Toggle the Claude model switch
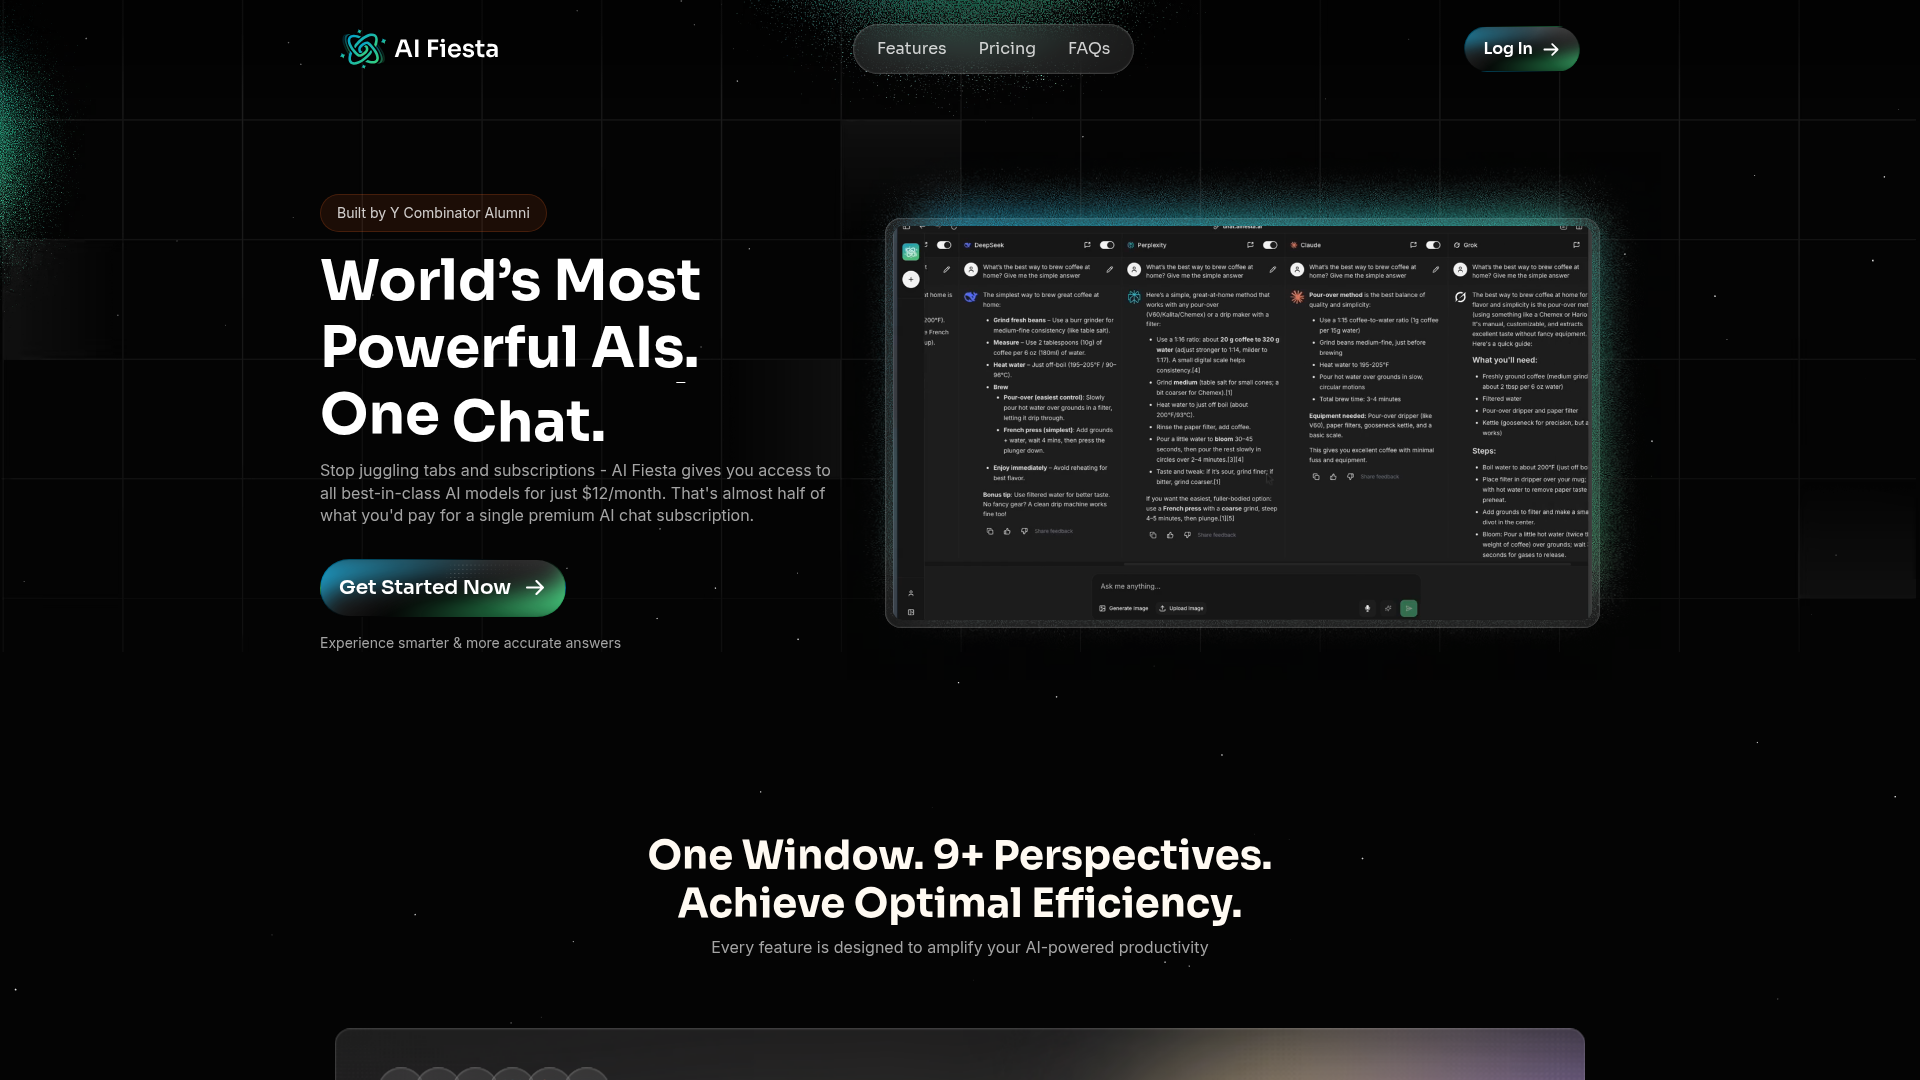This screenshot has width=1920, height=1080. pyautogui.click(x=1433, y=245)
